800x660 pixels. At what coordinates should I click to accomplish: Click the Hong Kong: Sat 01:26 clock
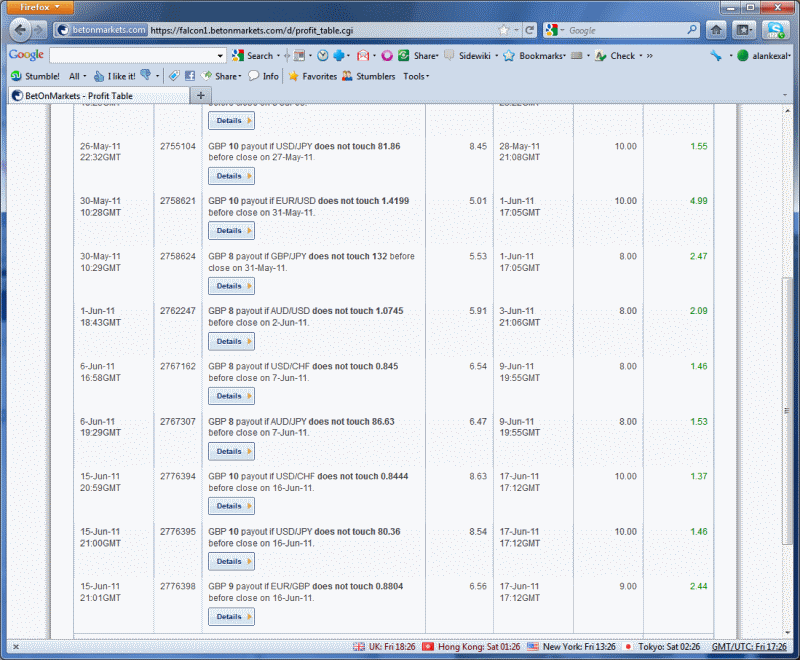tap(471, 647)
